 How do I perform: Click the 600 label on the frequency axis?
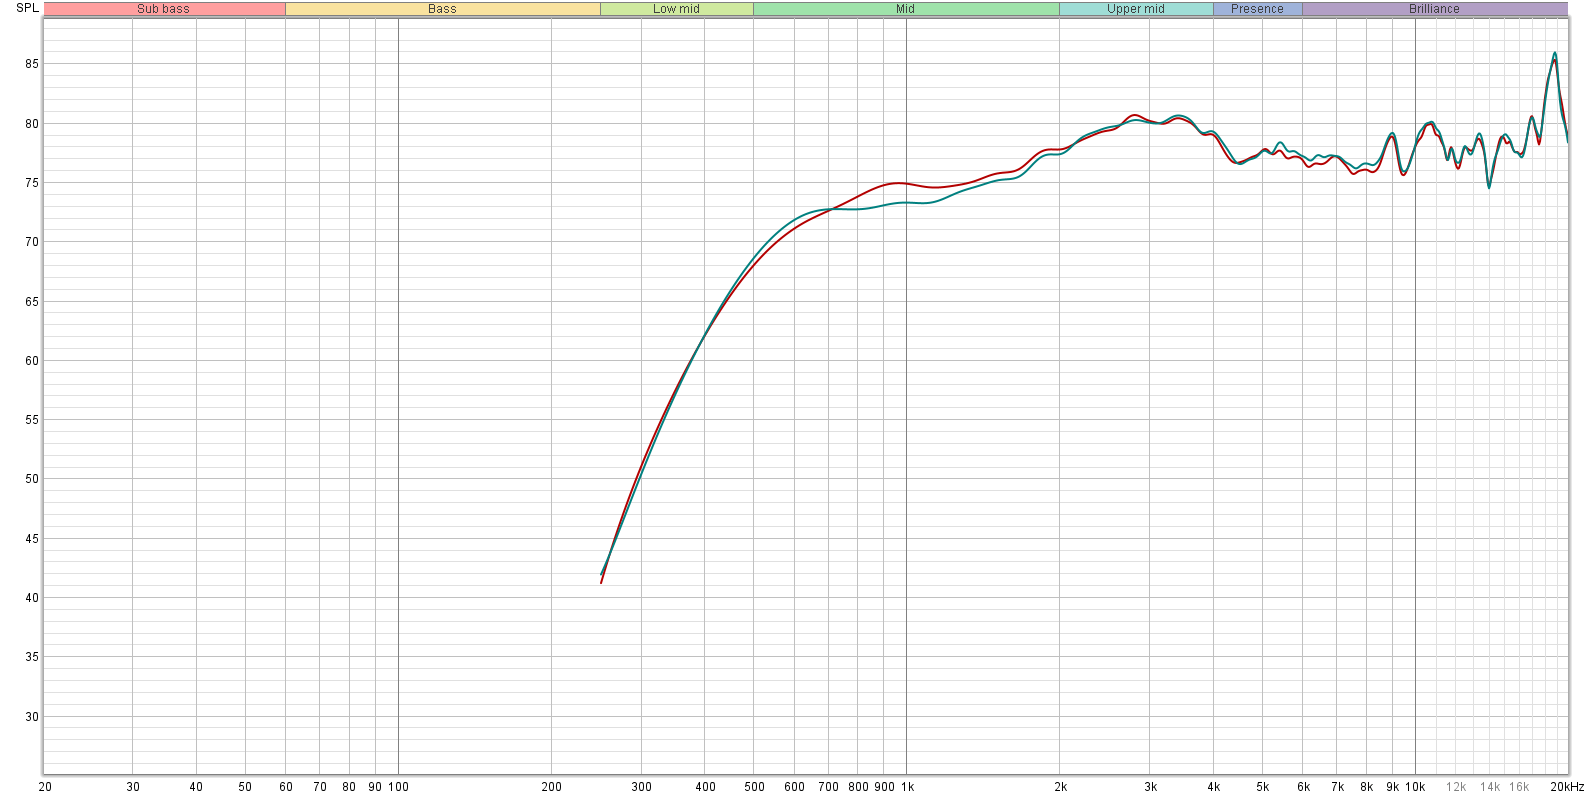click(794, 787)
